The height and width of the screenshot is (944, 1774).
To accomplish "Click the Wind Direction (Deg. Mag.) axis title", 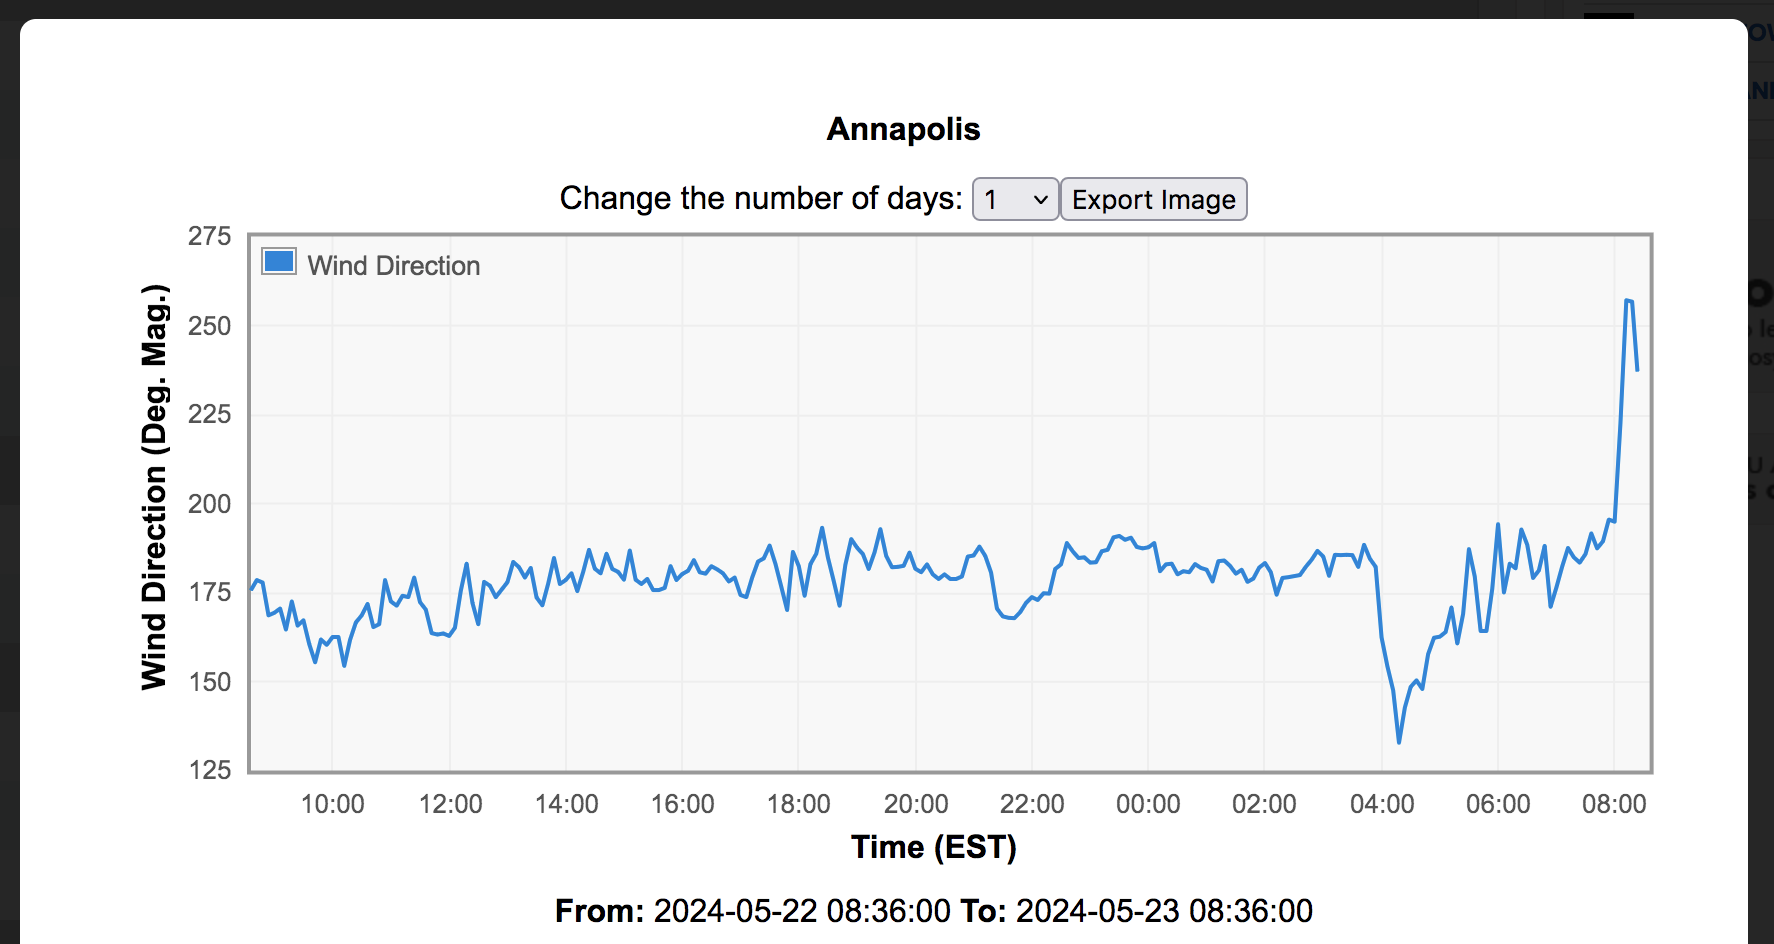I will coord(154,487).
